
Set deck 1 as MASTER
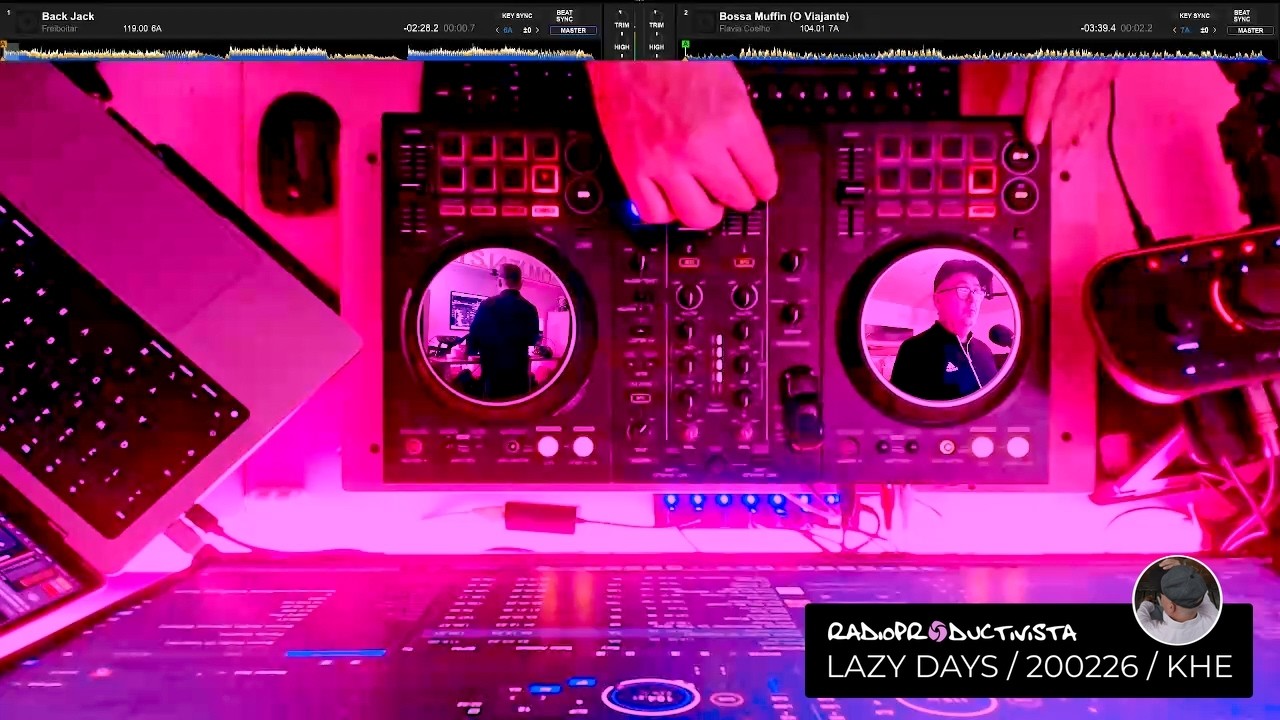coord(573,30)
